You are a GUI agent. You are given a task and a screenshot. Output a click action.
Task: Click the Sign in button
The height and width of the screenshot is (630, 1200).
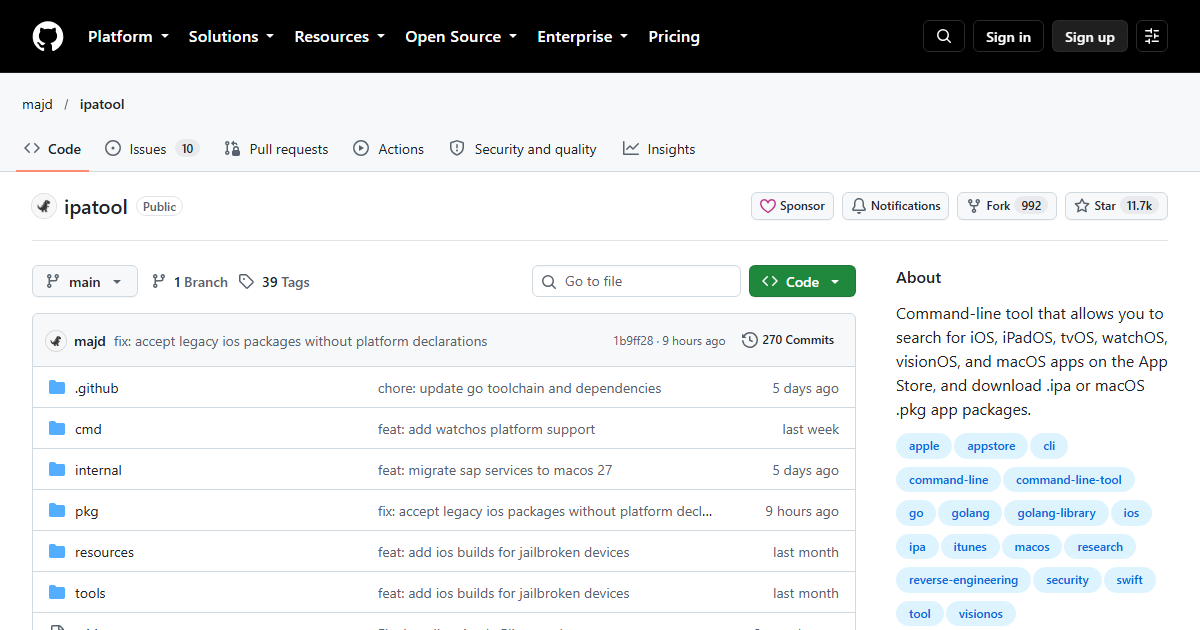coord(1008,37)
